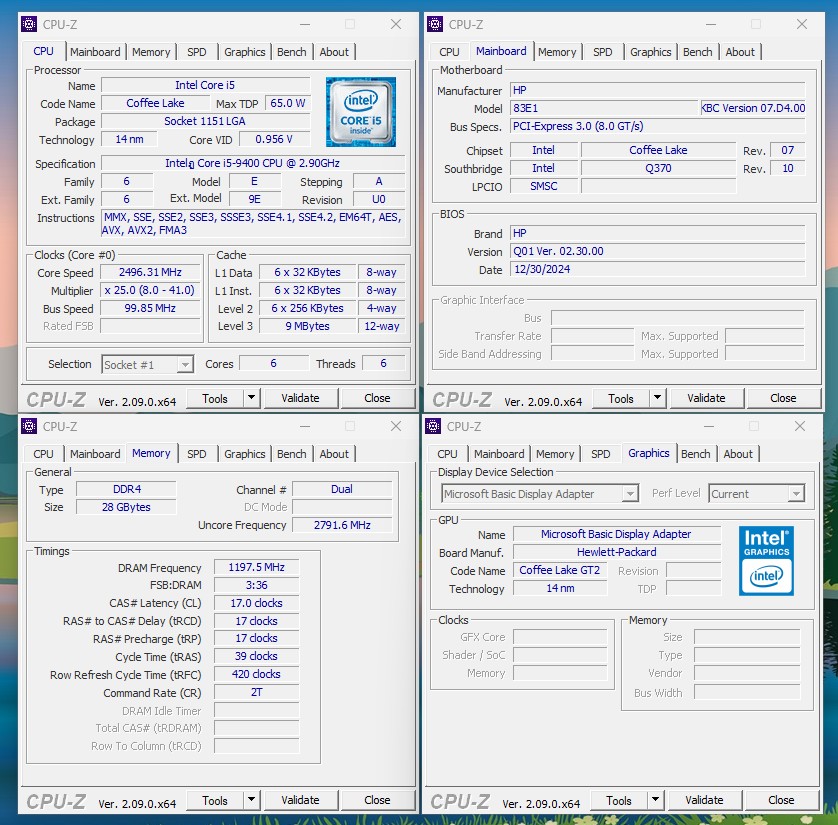Click the GPU code name Coffee Lake GT2
Viewport: 838px width, 825px height.
pyautogui.click(x=560, y=570)
